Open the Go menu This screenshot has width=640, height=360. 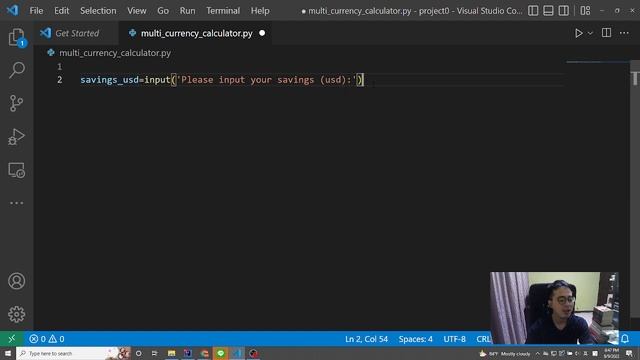(163, 11)
